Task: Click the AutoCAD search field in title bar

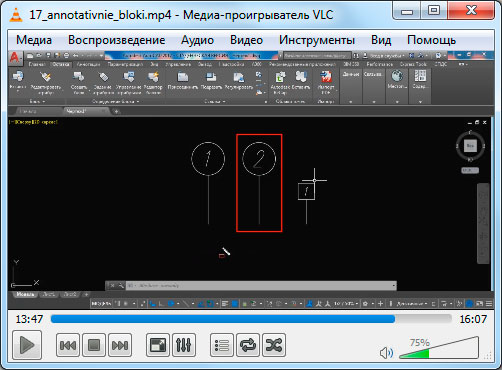Action: [x=317, y=56]
